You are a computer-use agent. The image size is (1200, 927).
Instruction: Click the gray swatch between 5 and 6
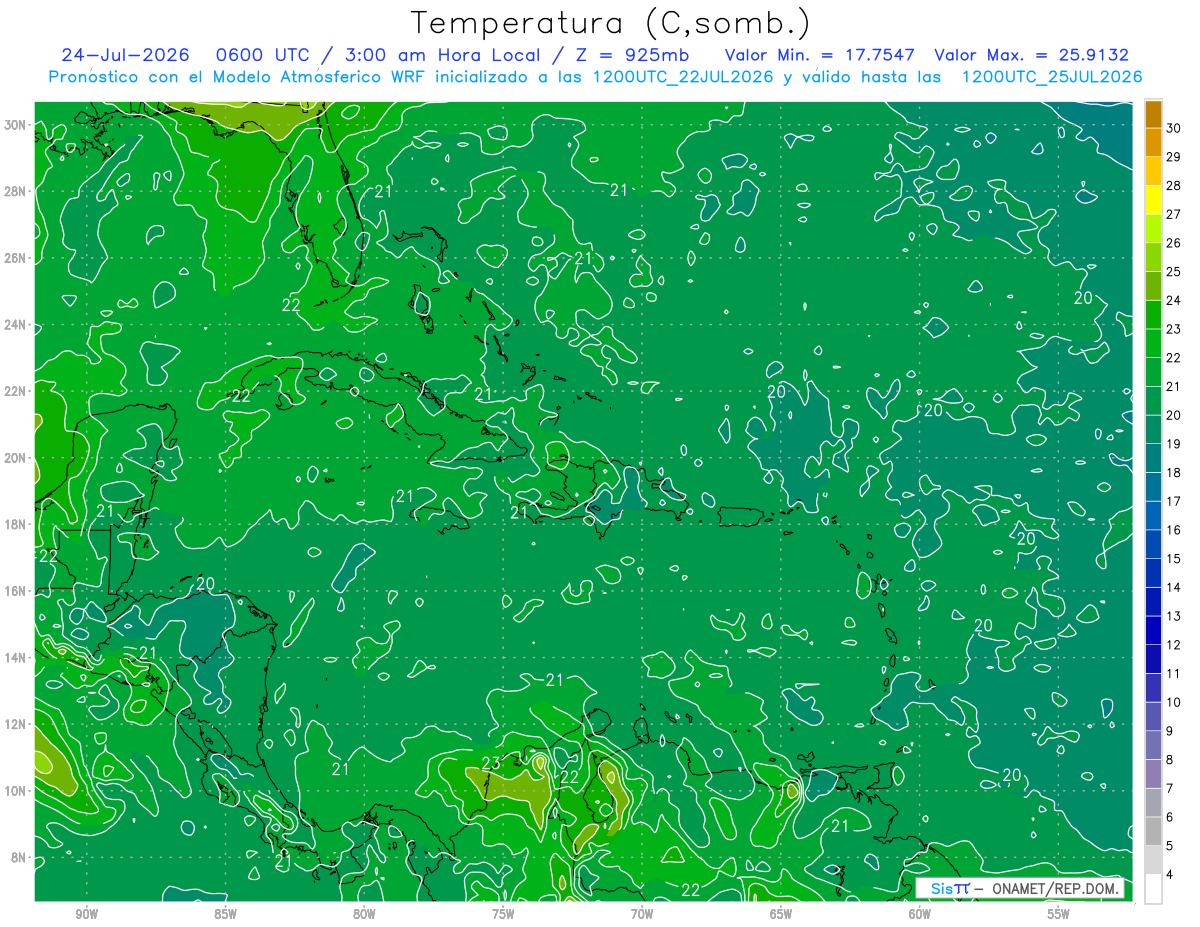point(1153,831)
